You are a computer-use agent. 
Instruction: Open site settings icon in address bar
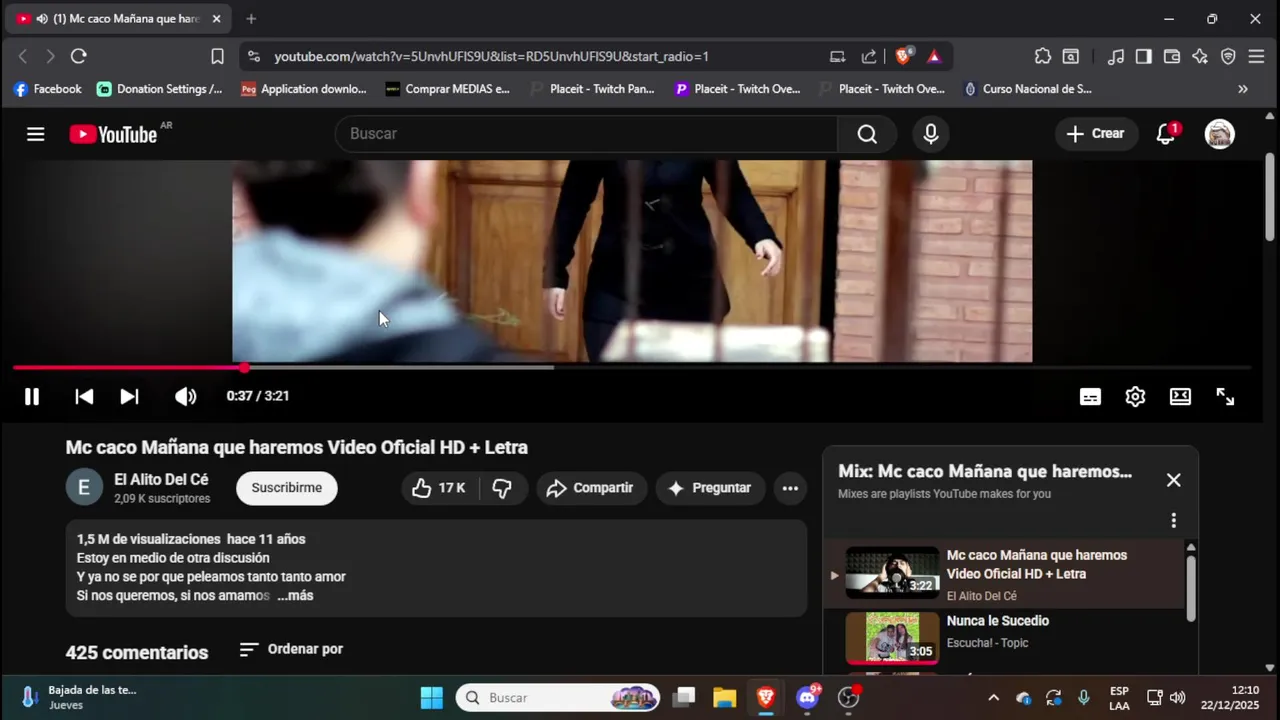pyautogui.click(x=254, y=57)
